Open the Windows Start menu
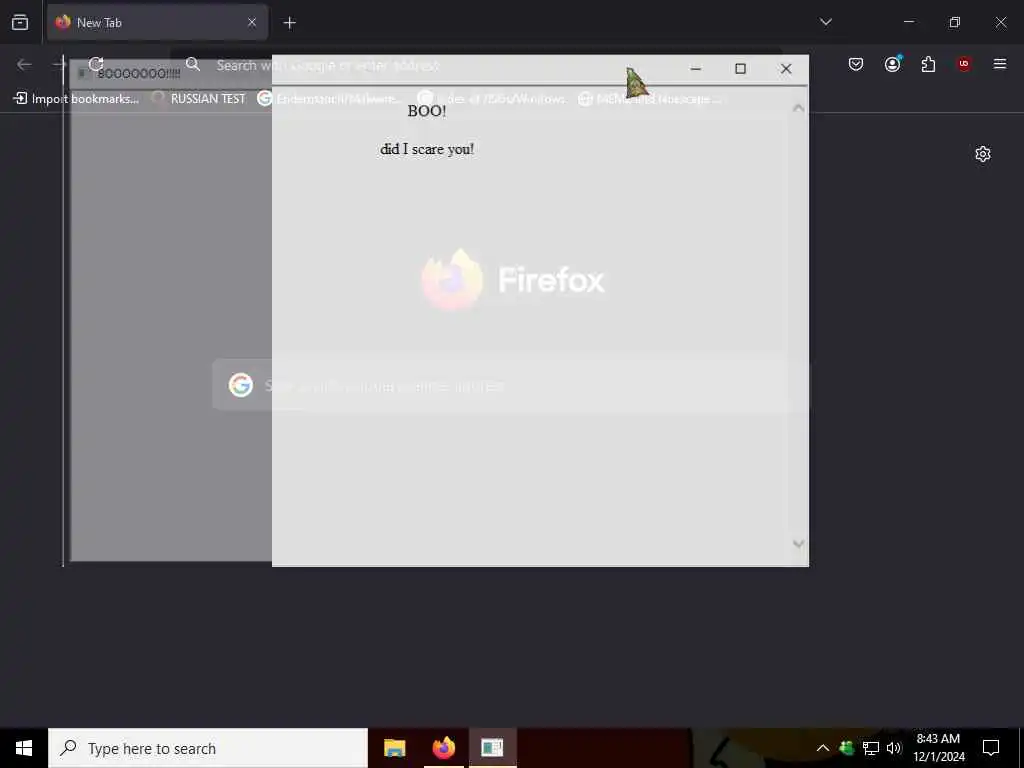 (24, 748)
